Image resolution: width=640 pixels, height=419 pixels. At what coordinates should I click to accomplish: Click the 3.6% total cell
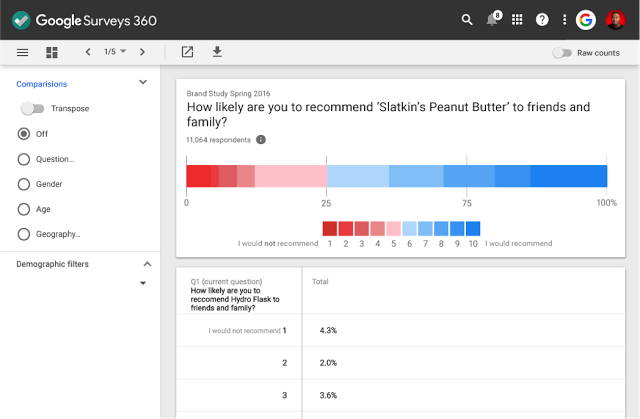(x=328, y=395)
